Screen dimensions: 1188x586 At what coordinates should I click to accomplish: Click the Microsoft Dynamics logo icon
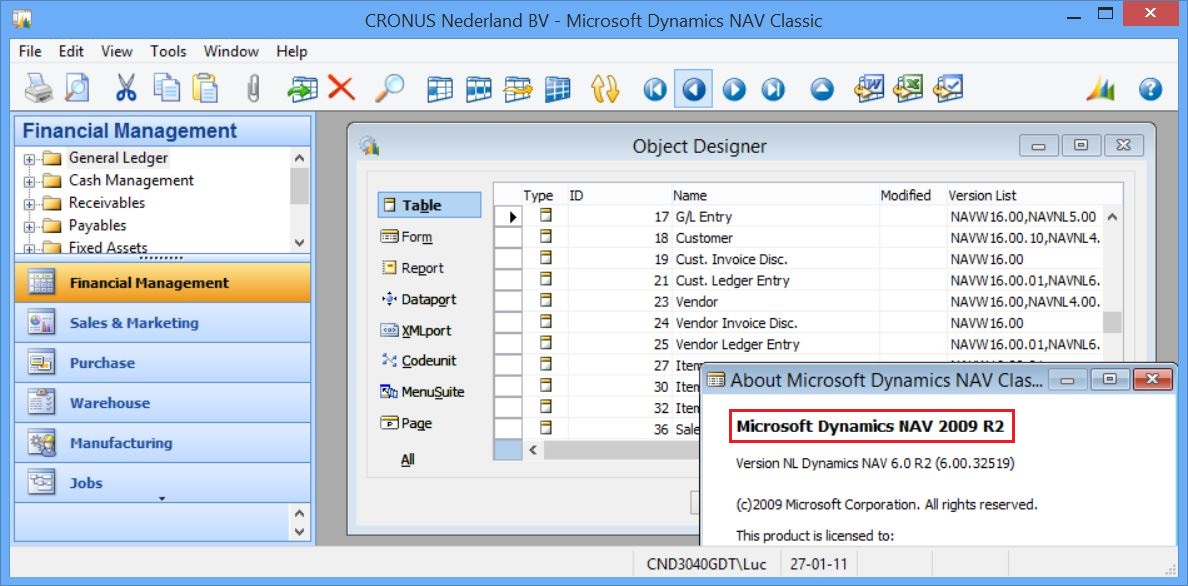(x=1101, y=89)
